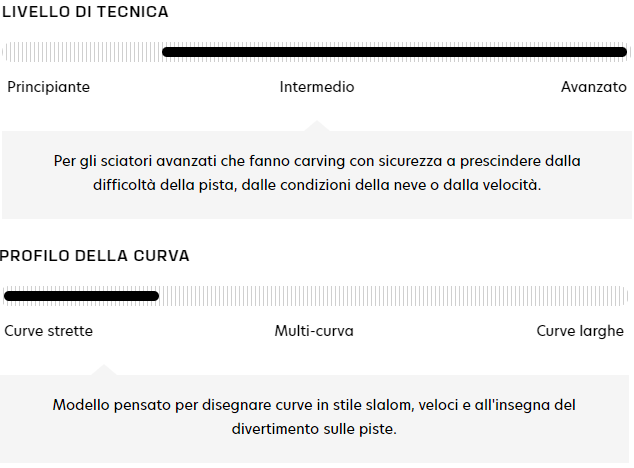The image size is (634, 468).
Task: Click the filled black technique level bar
Action: point(395,52)
